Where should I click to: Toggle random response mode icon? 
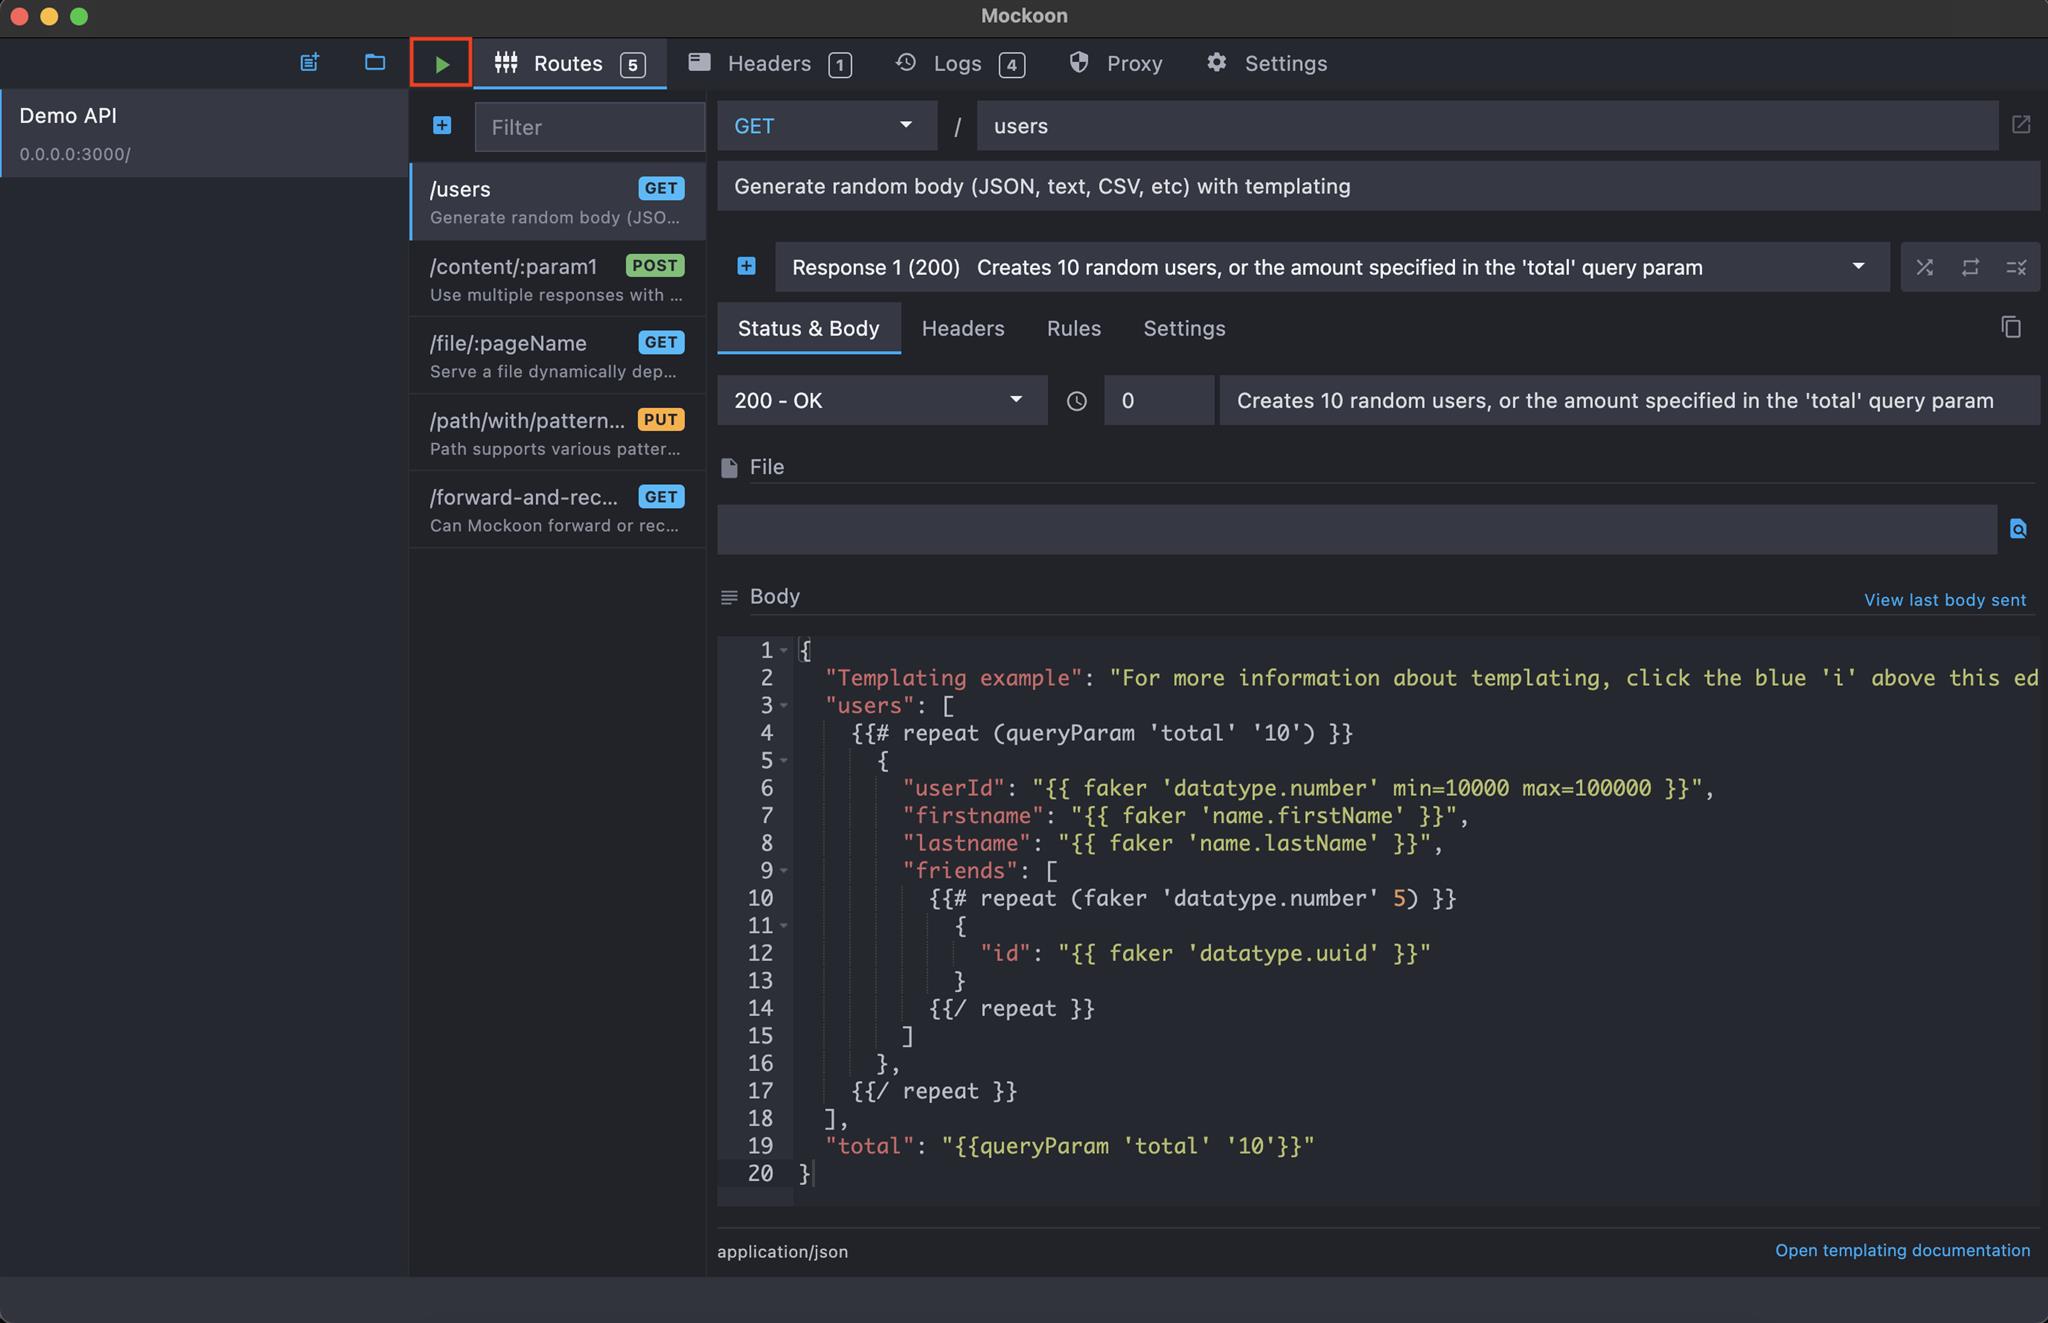click(x=1924, y=267)
